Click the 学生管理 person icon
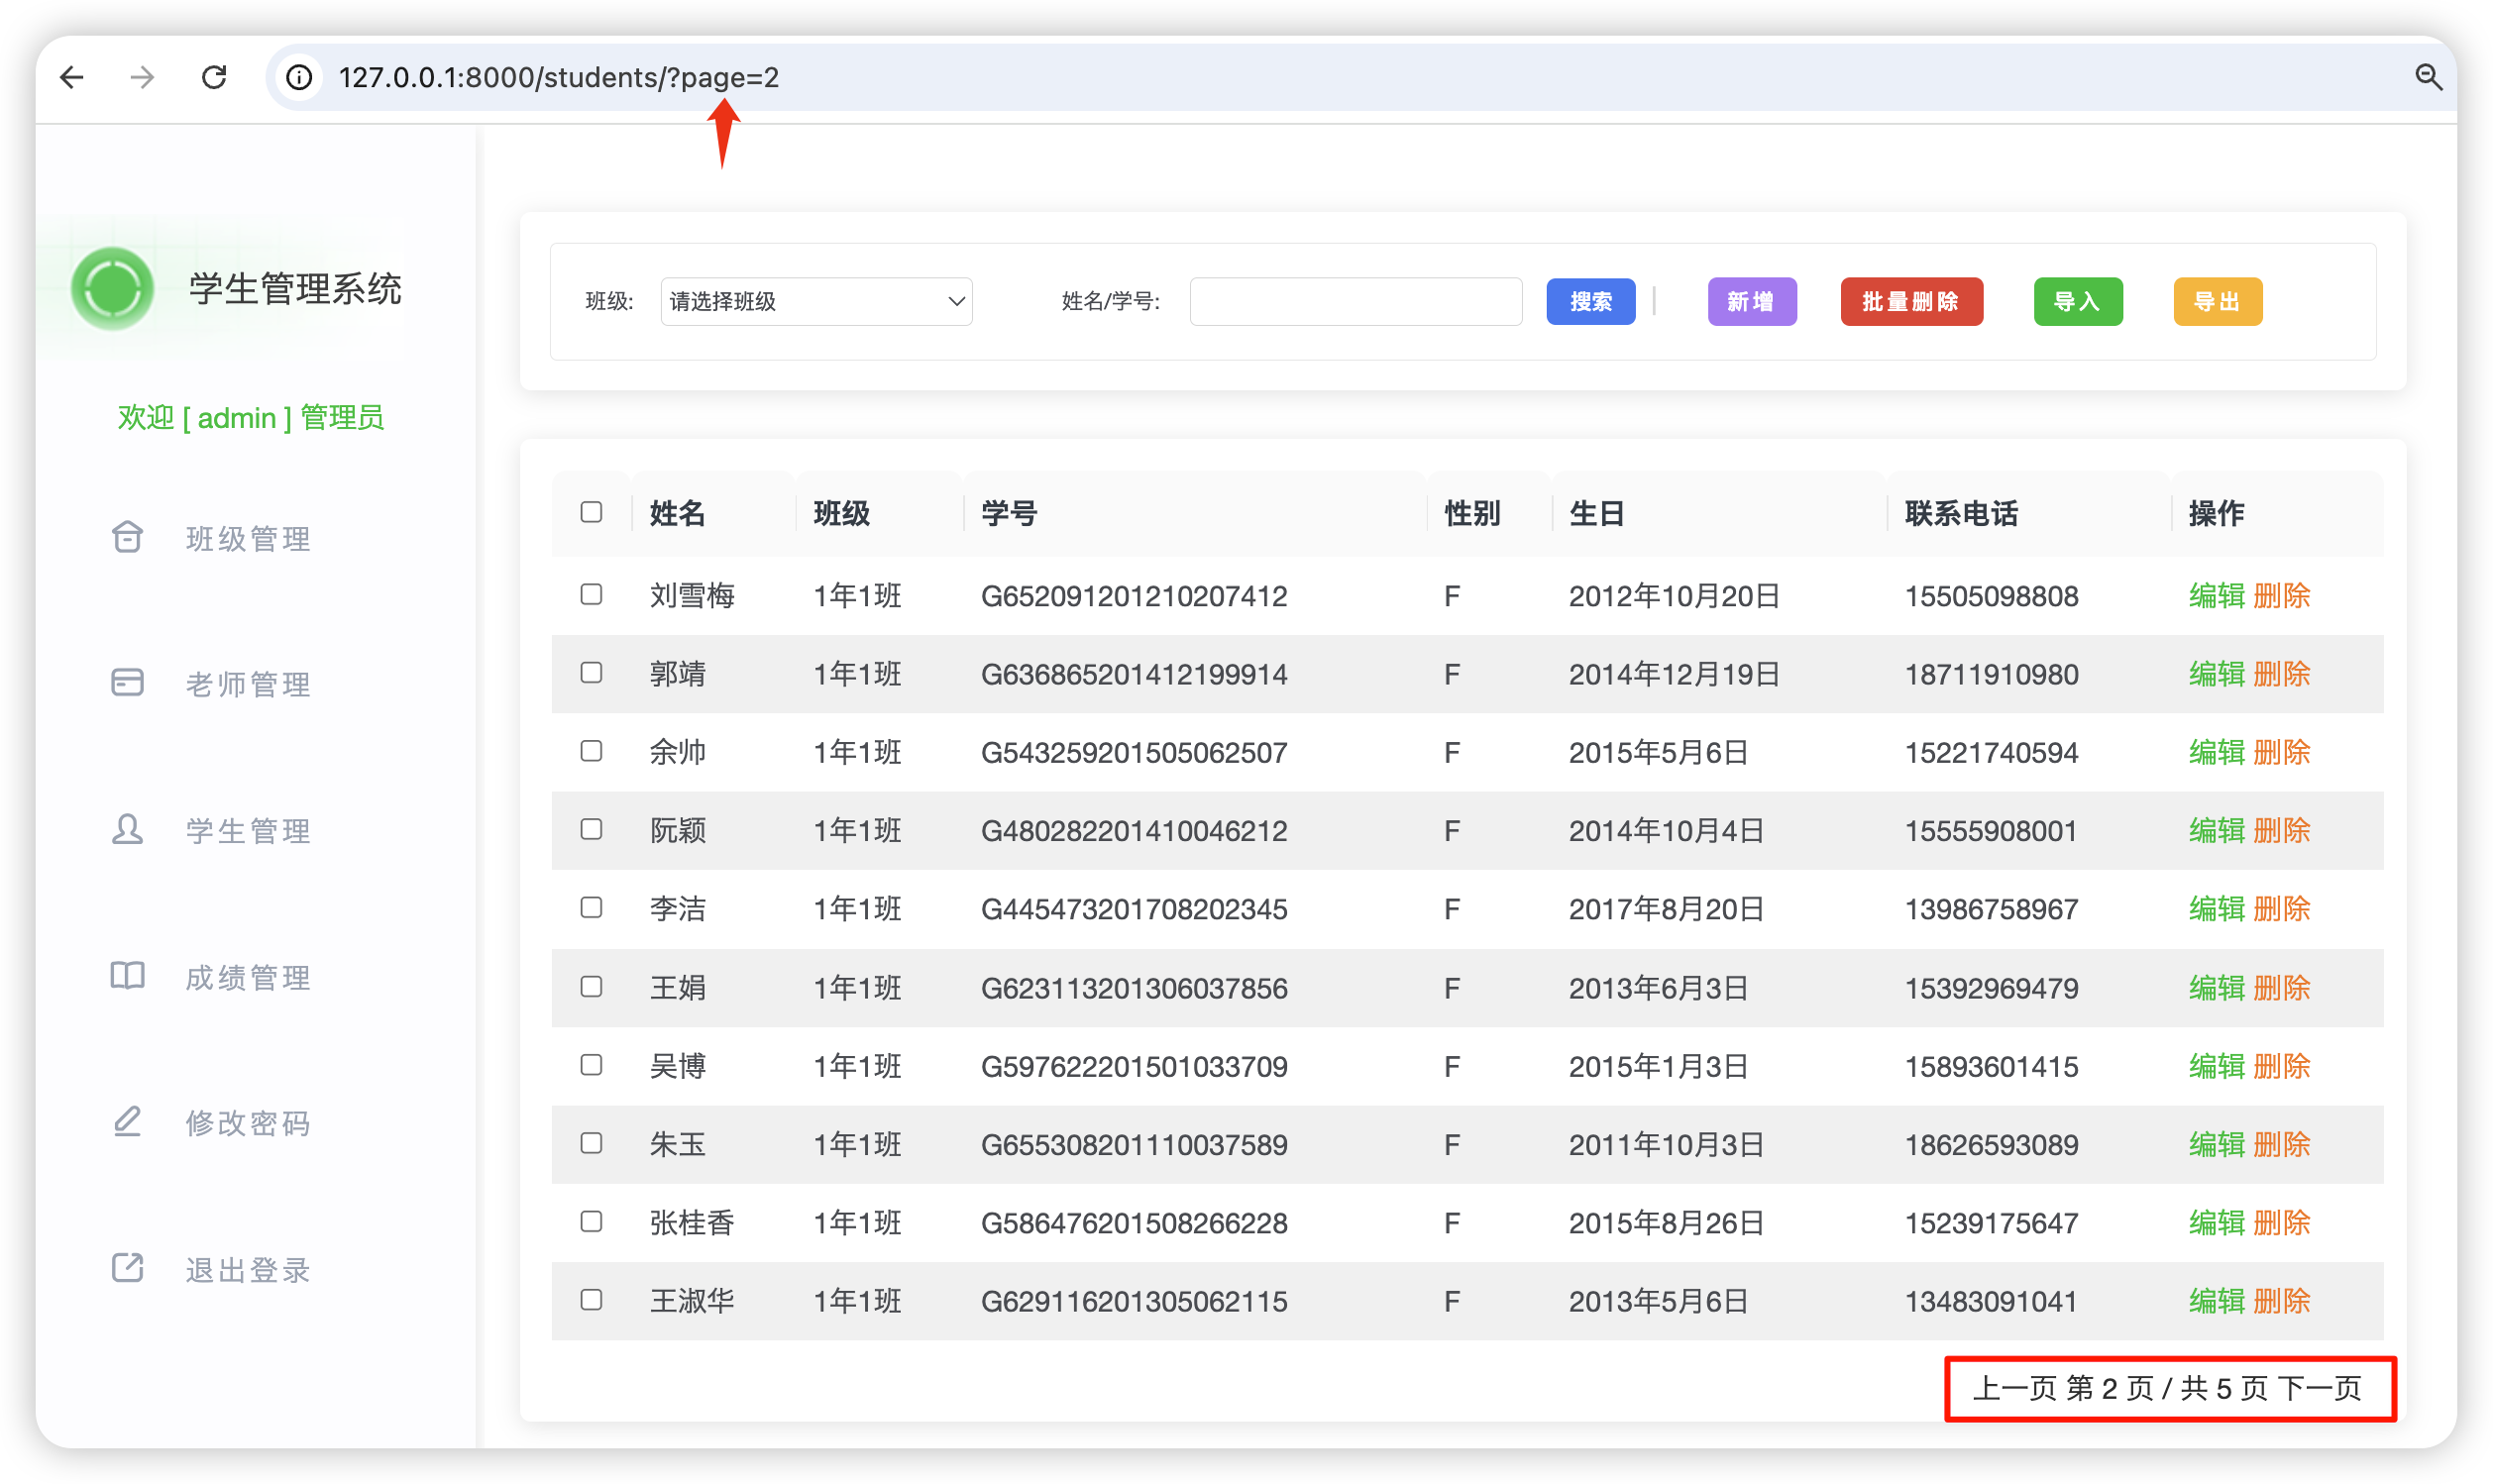2493x1484 pixels. (x=127, y=829)
